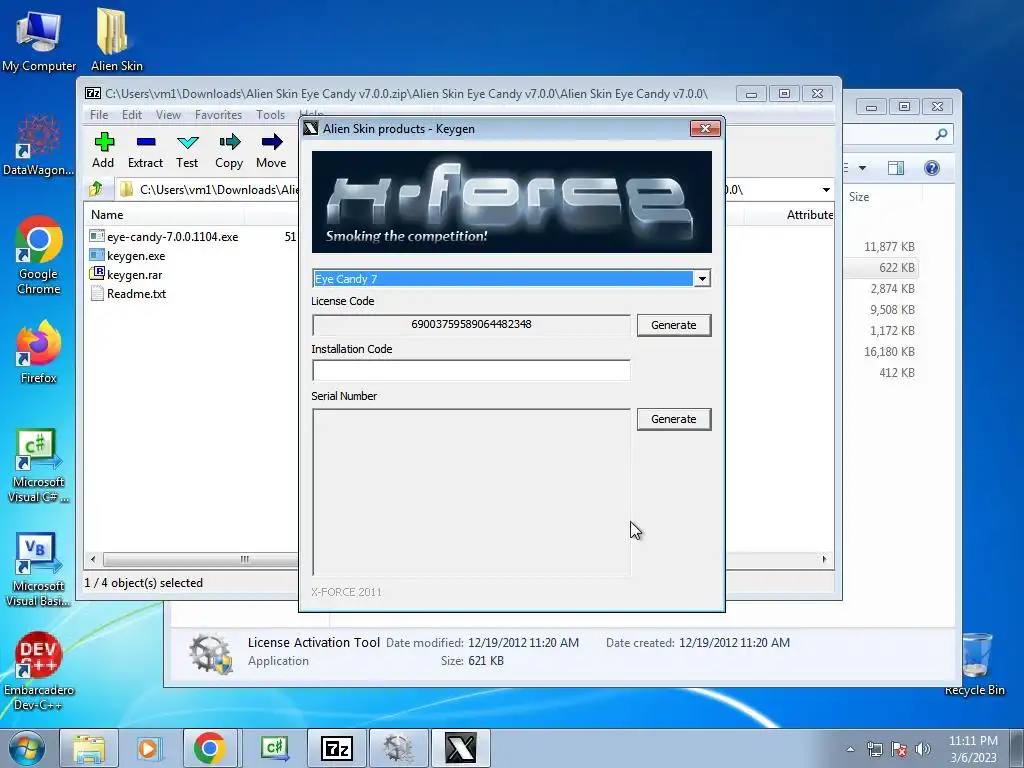Open the View menu in 7-Zip
The width and height of the screenshot is (1024, 768).
click(168, 115)
